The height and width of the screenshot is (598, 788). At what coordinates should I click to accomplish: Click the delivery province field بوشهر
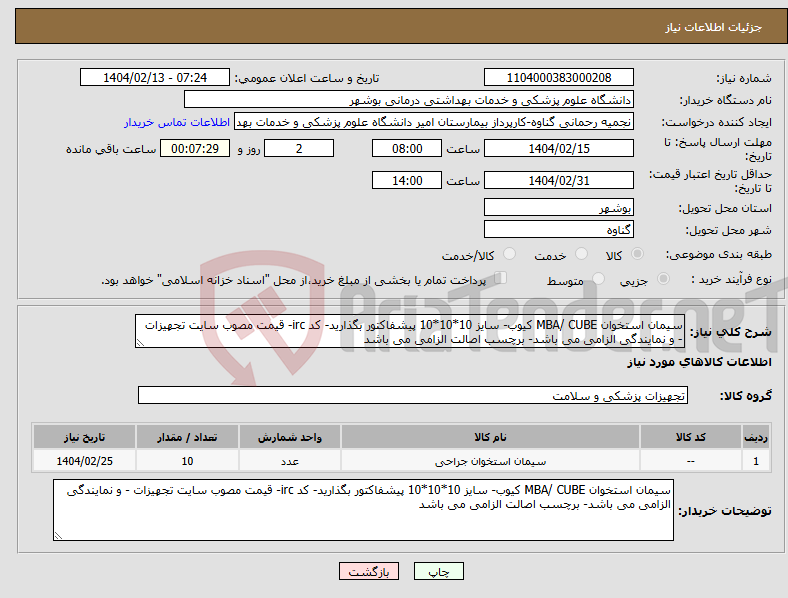(x=558, y=208)
